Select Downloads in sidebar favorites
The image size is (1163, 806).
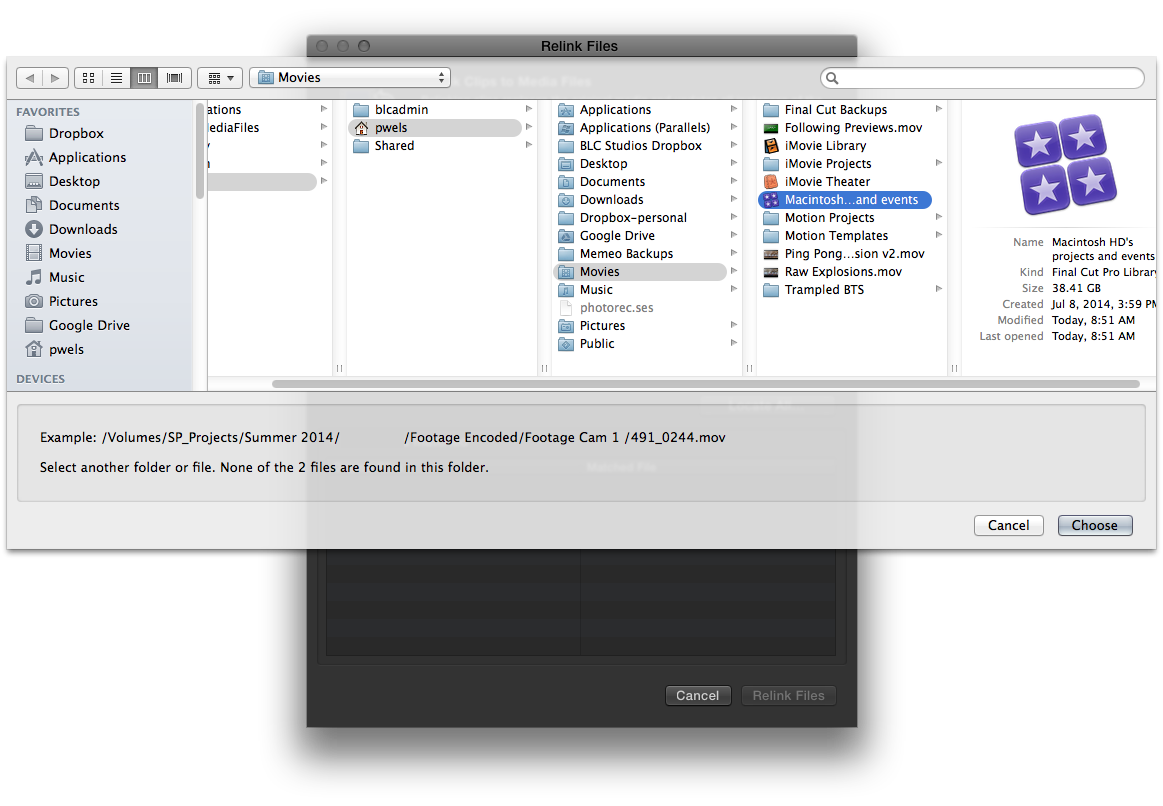click(83, 229)
